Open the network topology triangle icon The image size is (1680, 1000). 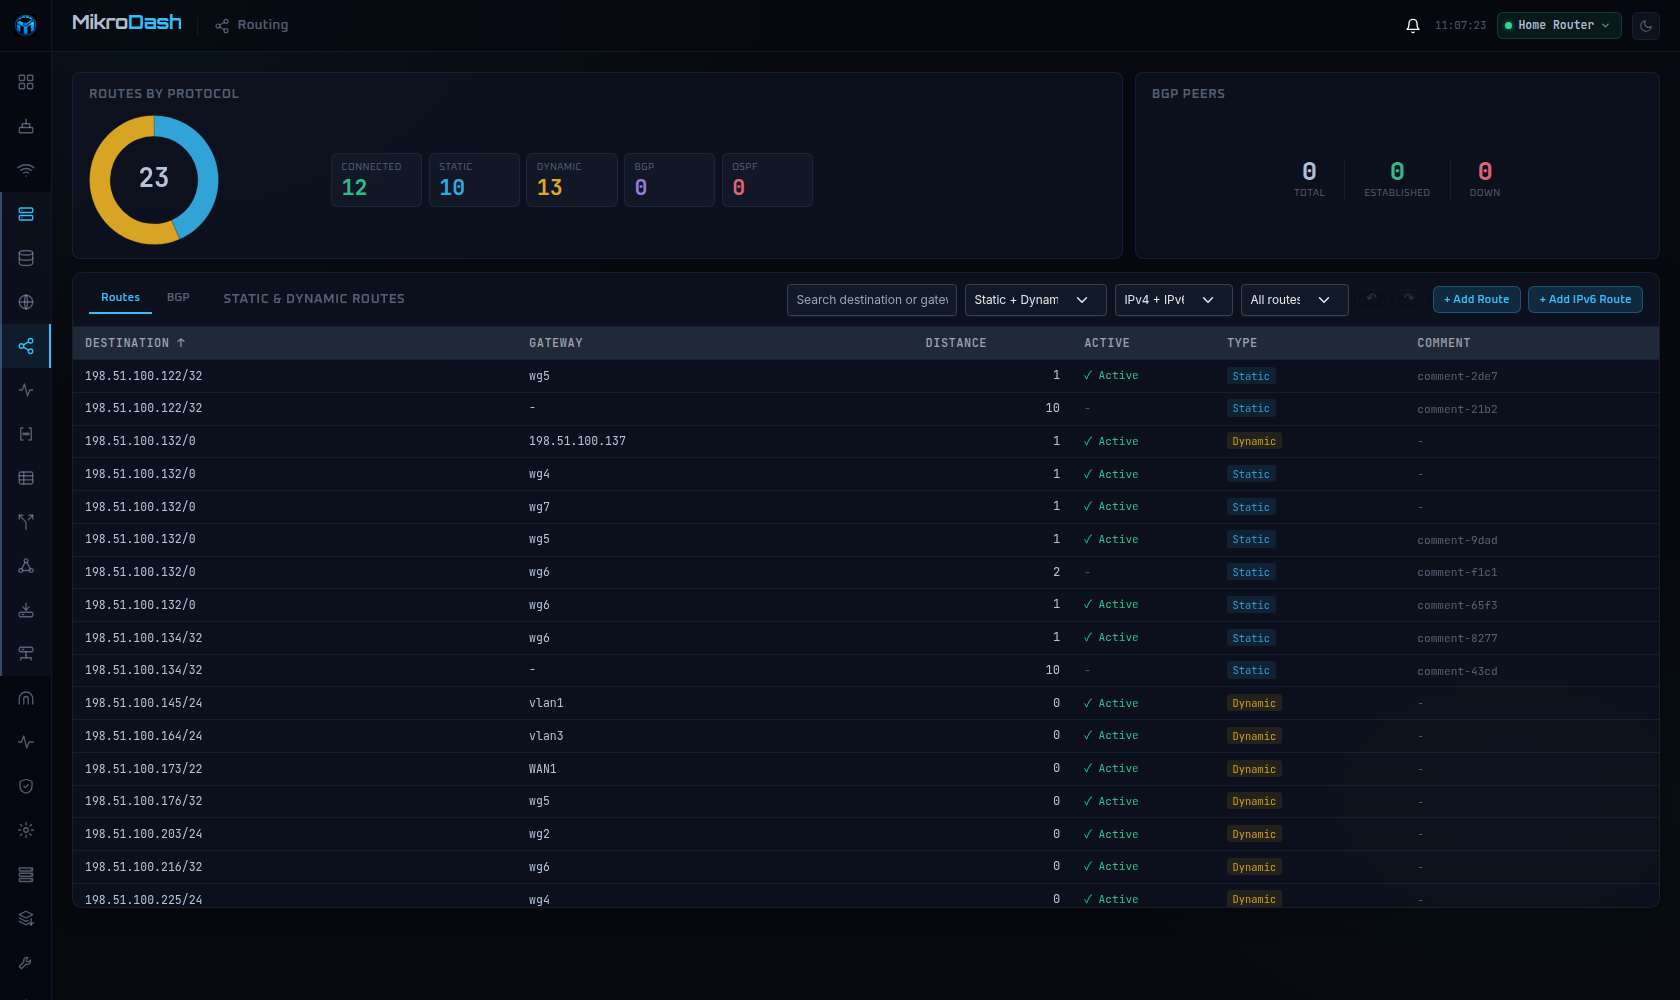pos(26,566)
